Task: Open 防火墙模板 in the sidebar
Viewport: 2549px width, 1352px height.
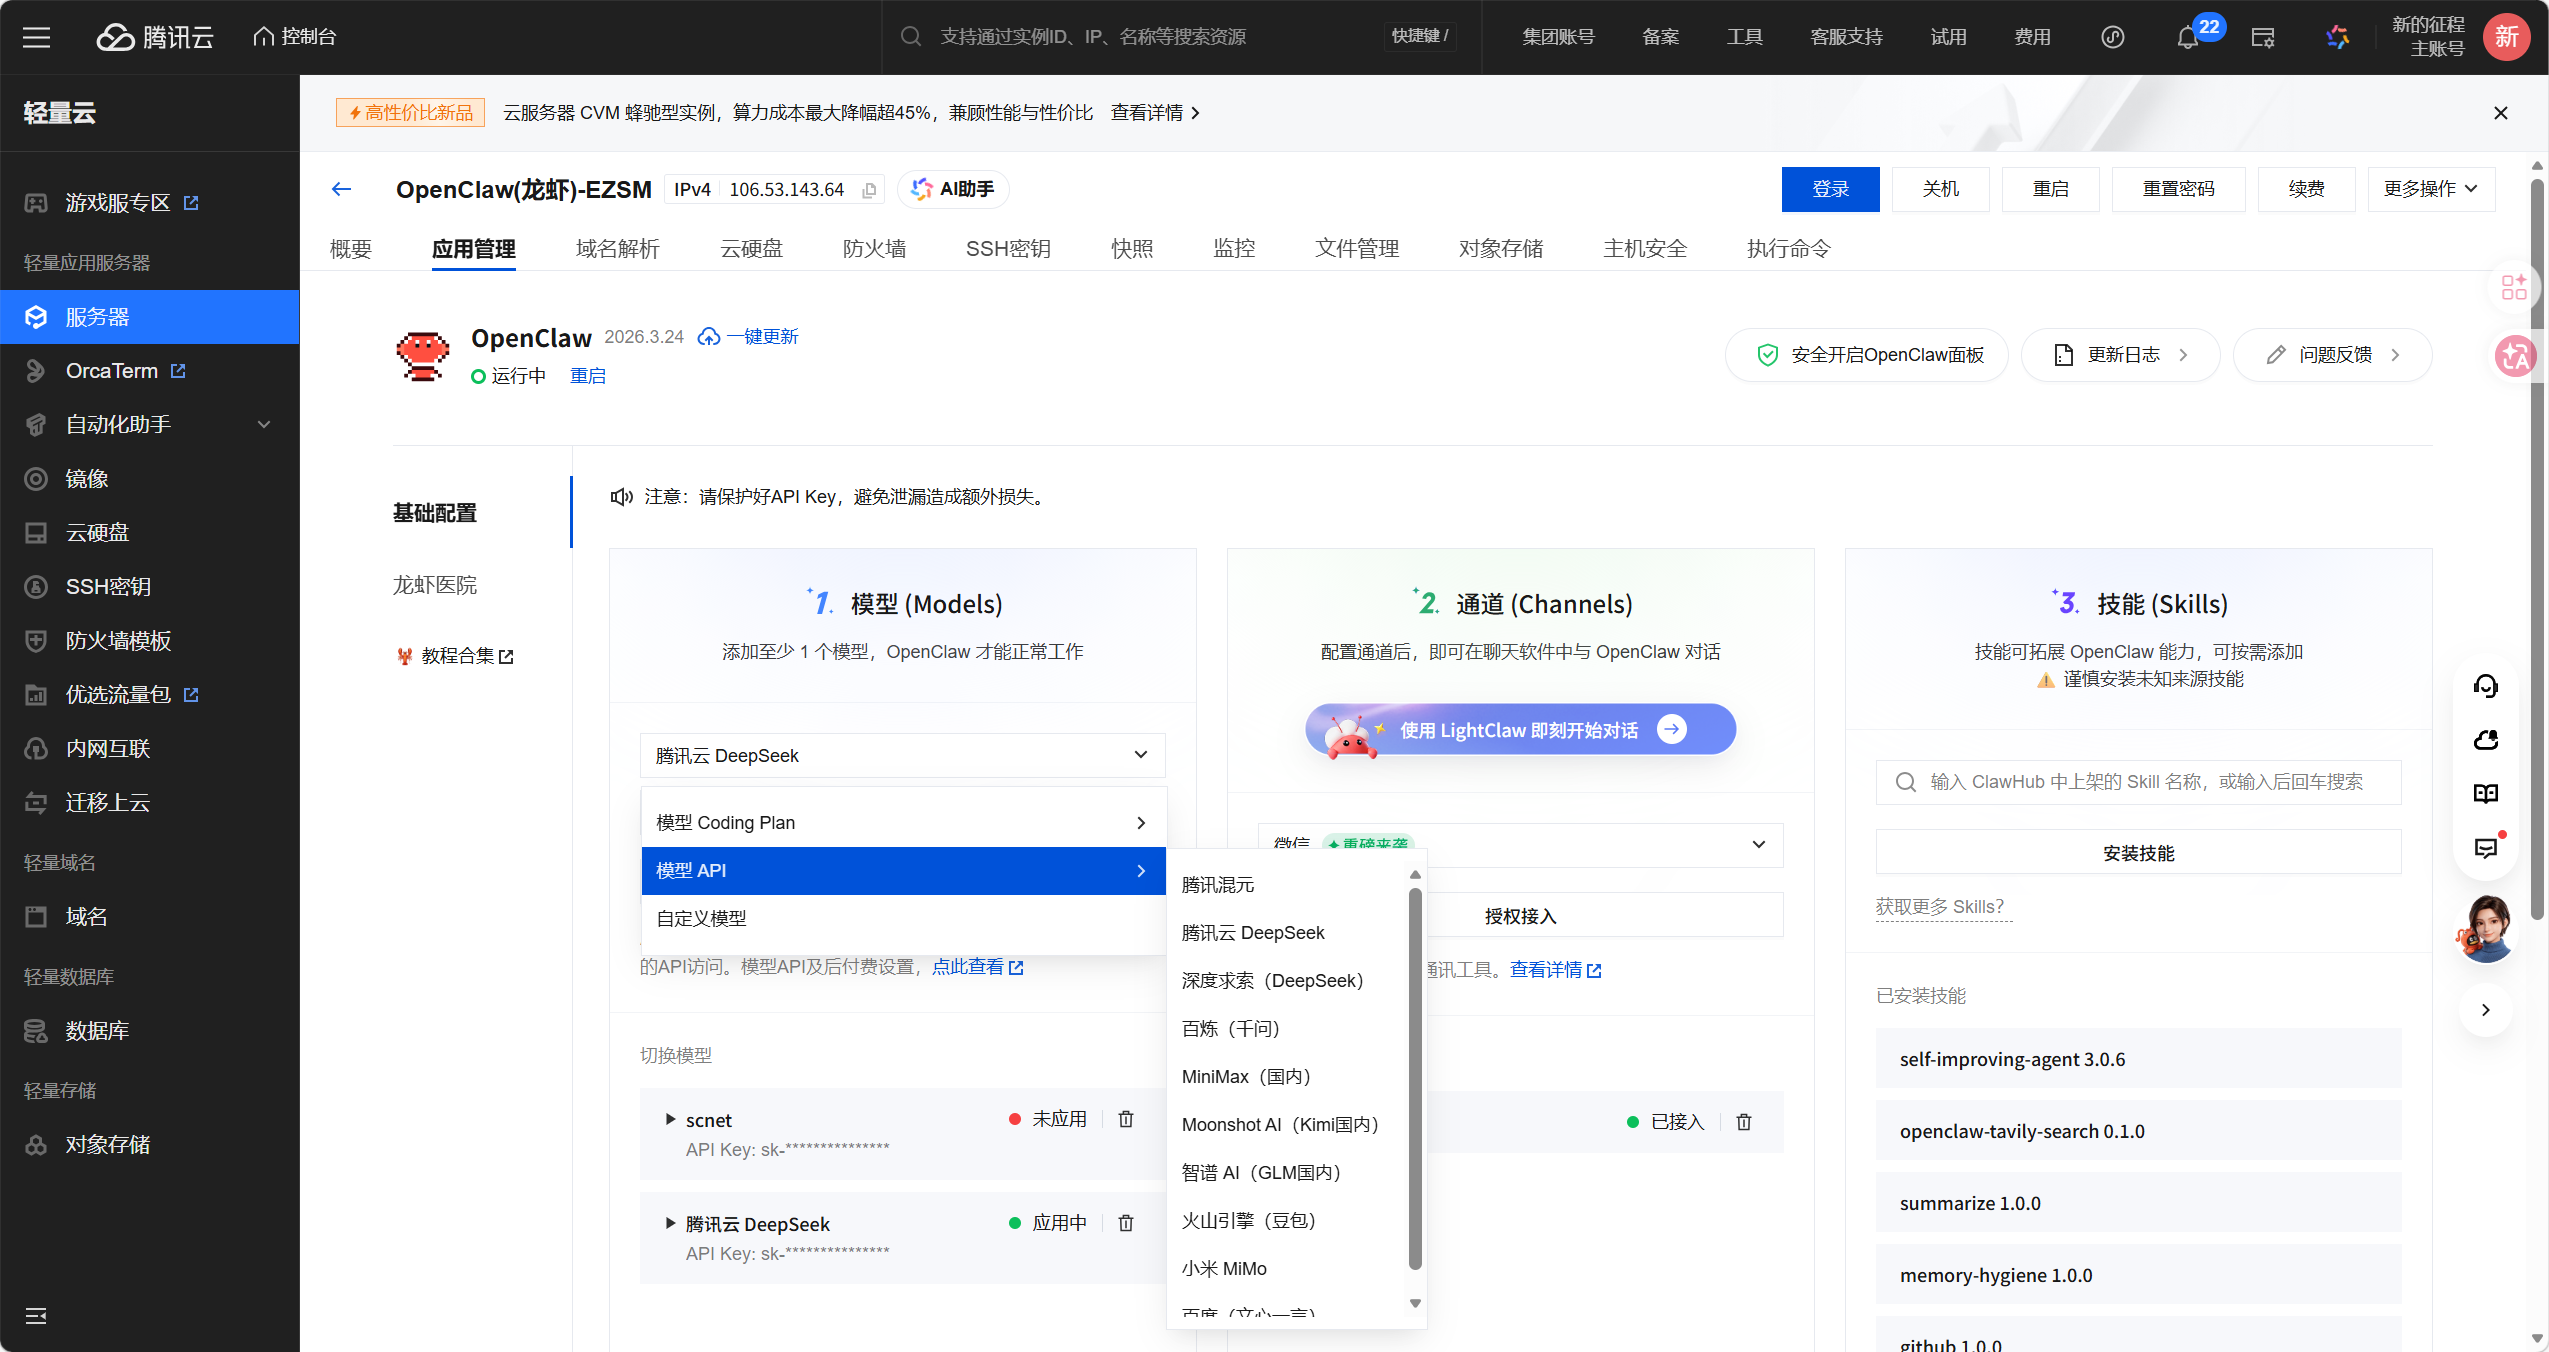Action: [x=118, y=641]
